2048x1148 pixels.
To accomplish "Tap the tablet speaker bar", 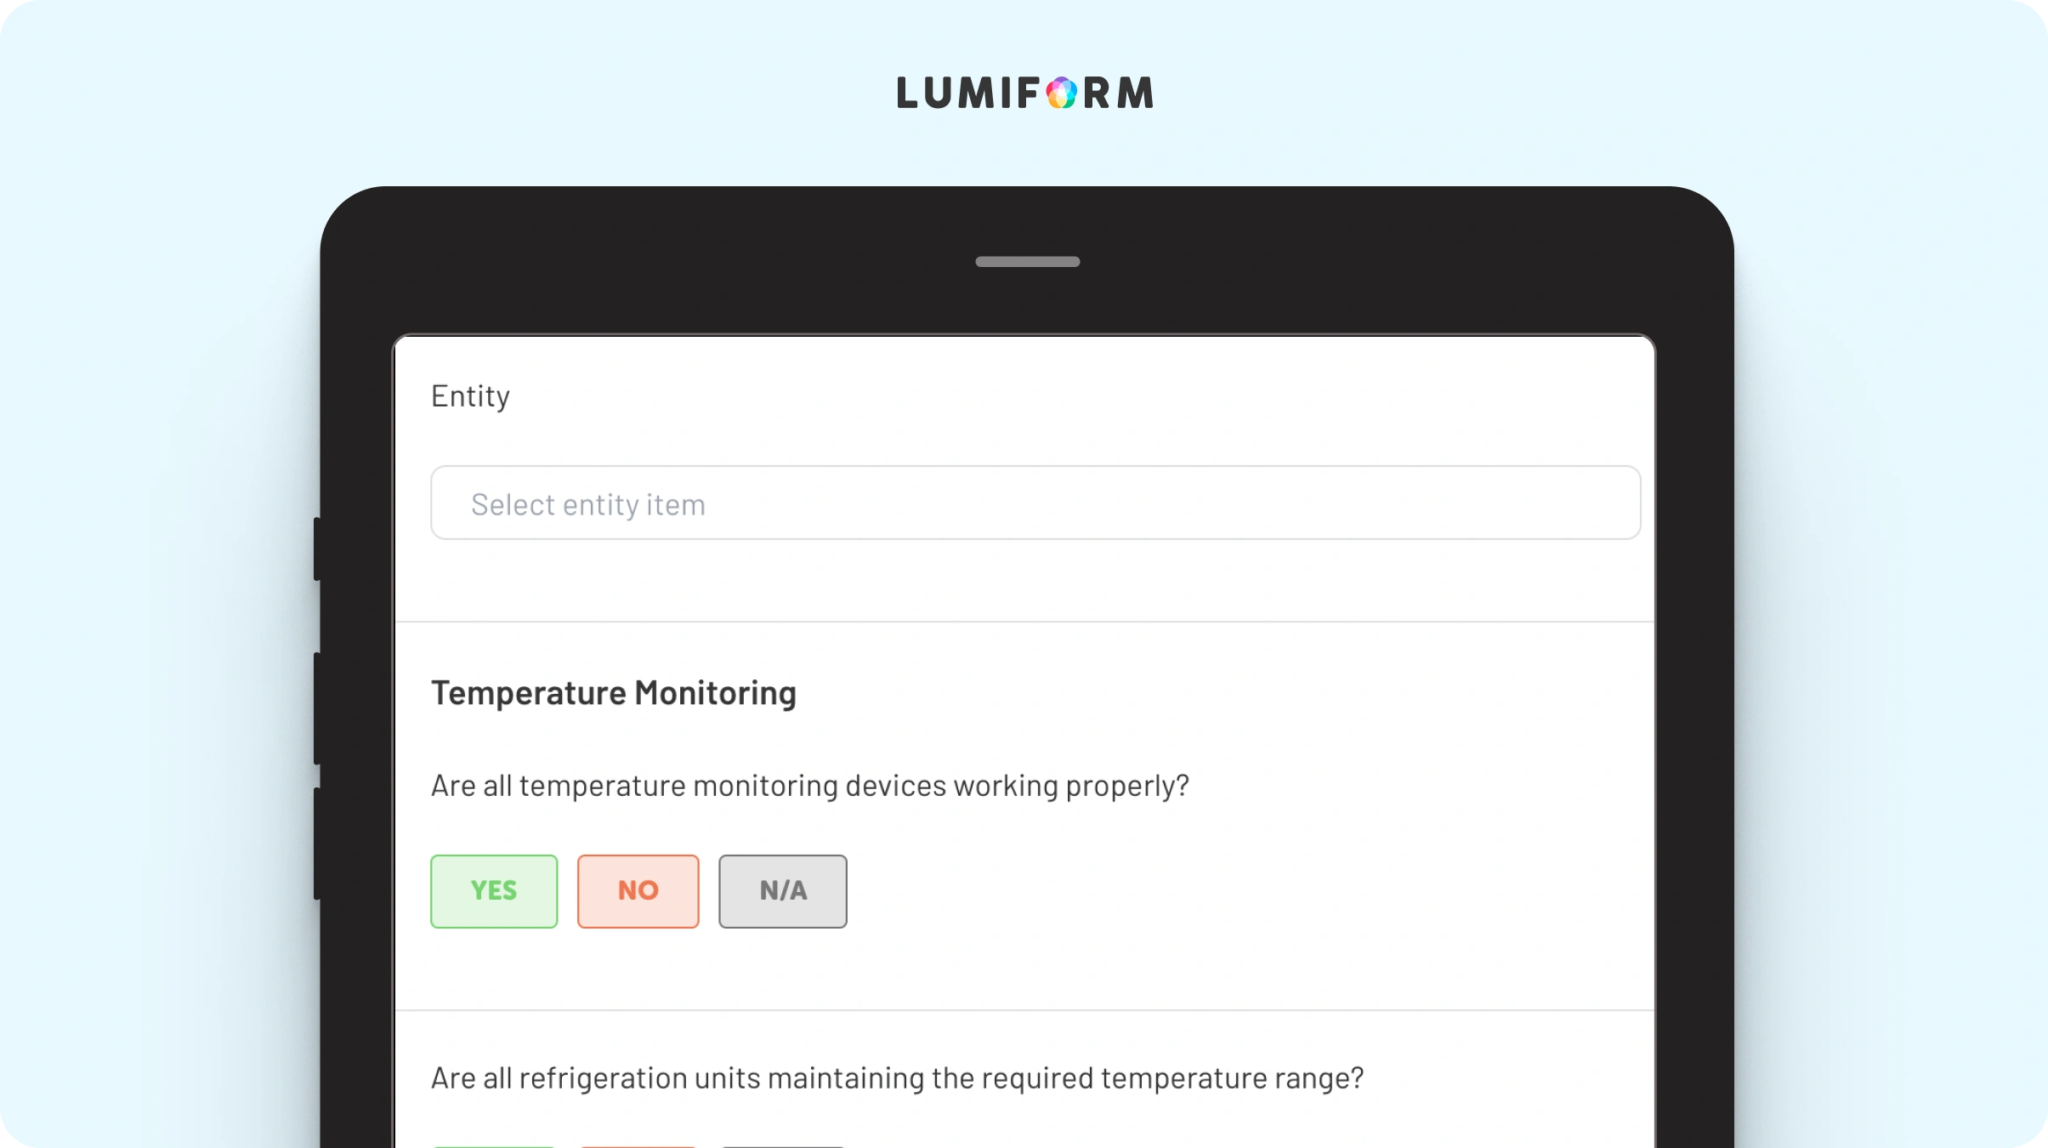I will (1027, 262).
